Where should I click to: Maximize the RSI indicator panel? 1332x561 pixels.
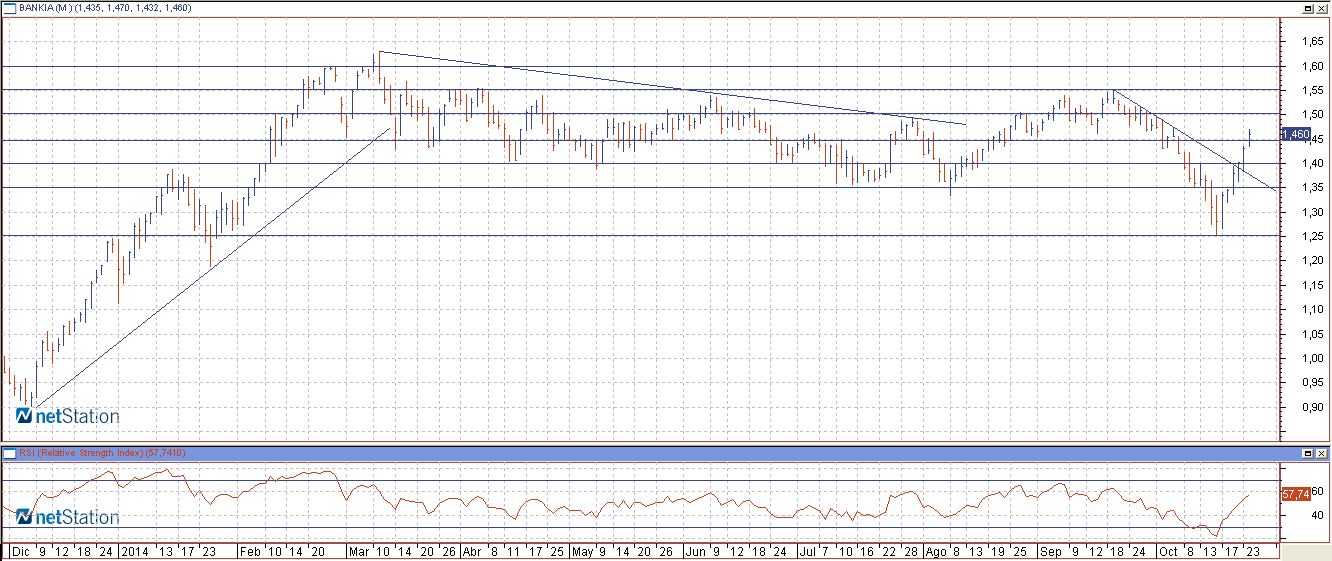(1307, 454)
